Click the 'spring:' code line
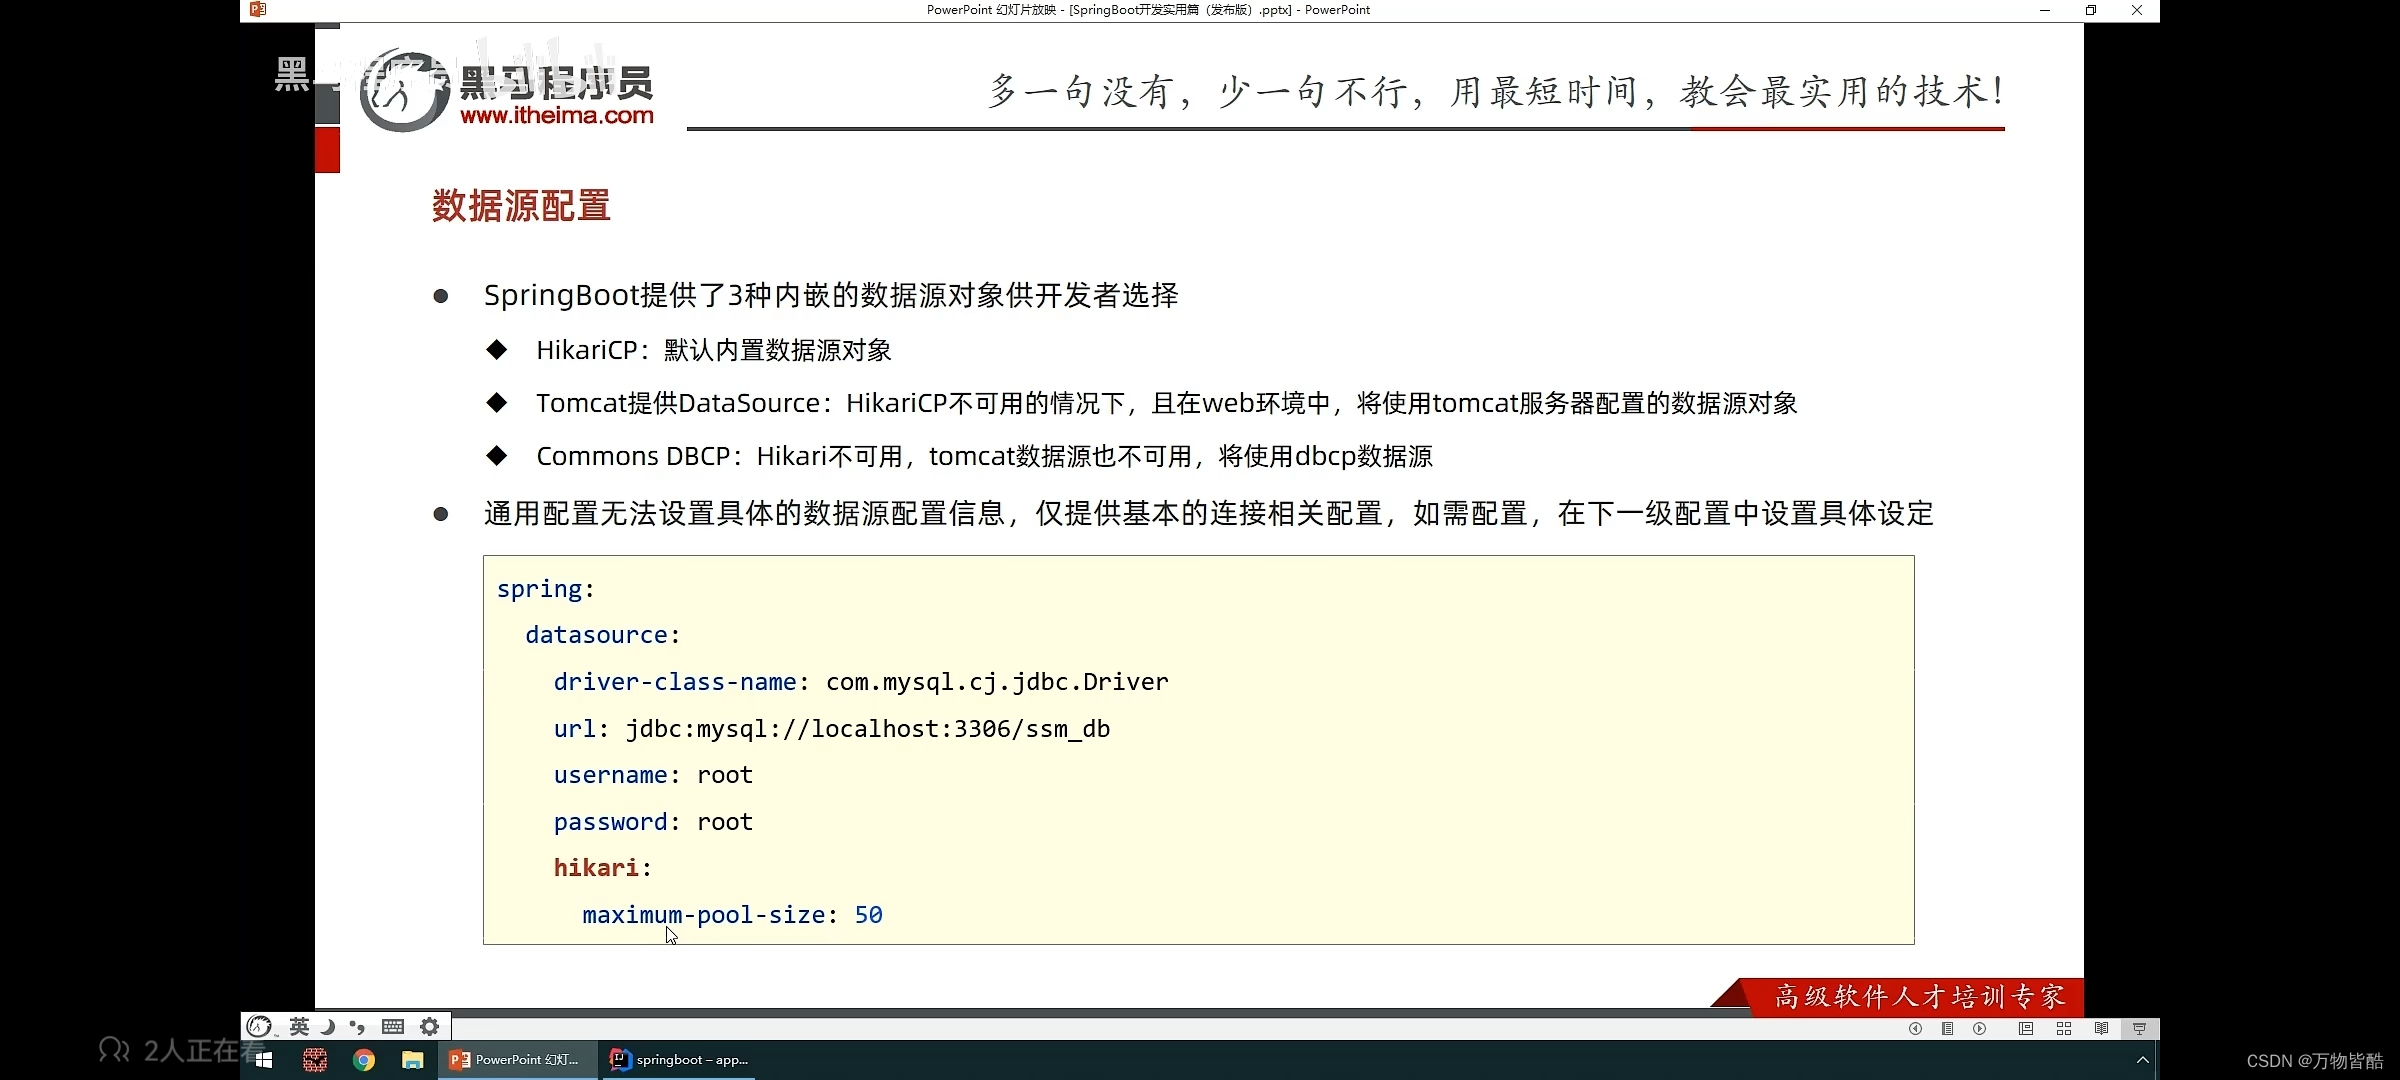 [x=546, y=589]
